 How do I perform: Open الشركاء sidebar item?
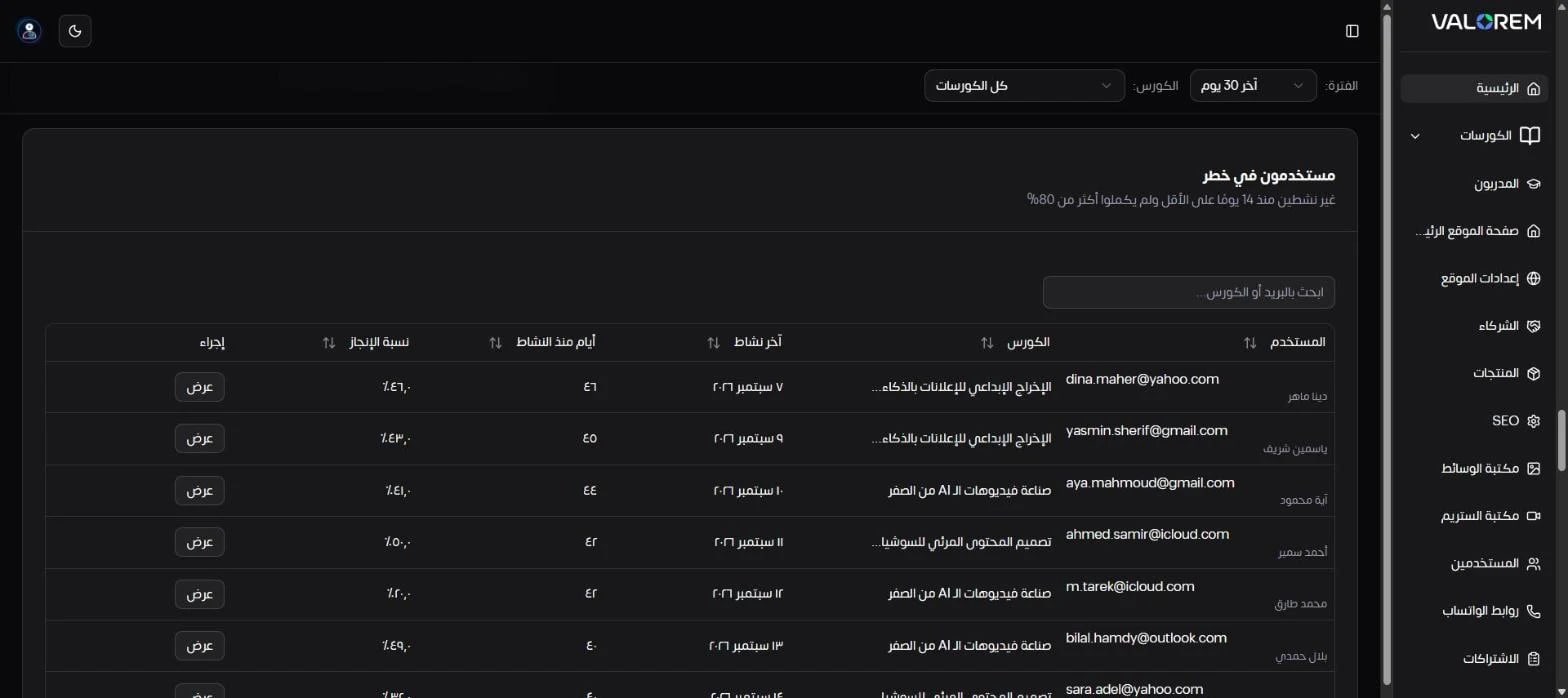click(x=1476, y=326)
